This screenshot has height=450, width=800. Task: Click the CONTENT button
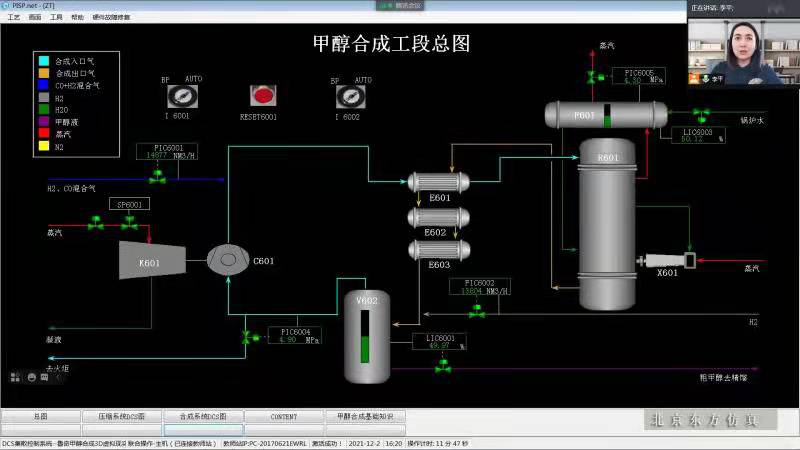284,416
